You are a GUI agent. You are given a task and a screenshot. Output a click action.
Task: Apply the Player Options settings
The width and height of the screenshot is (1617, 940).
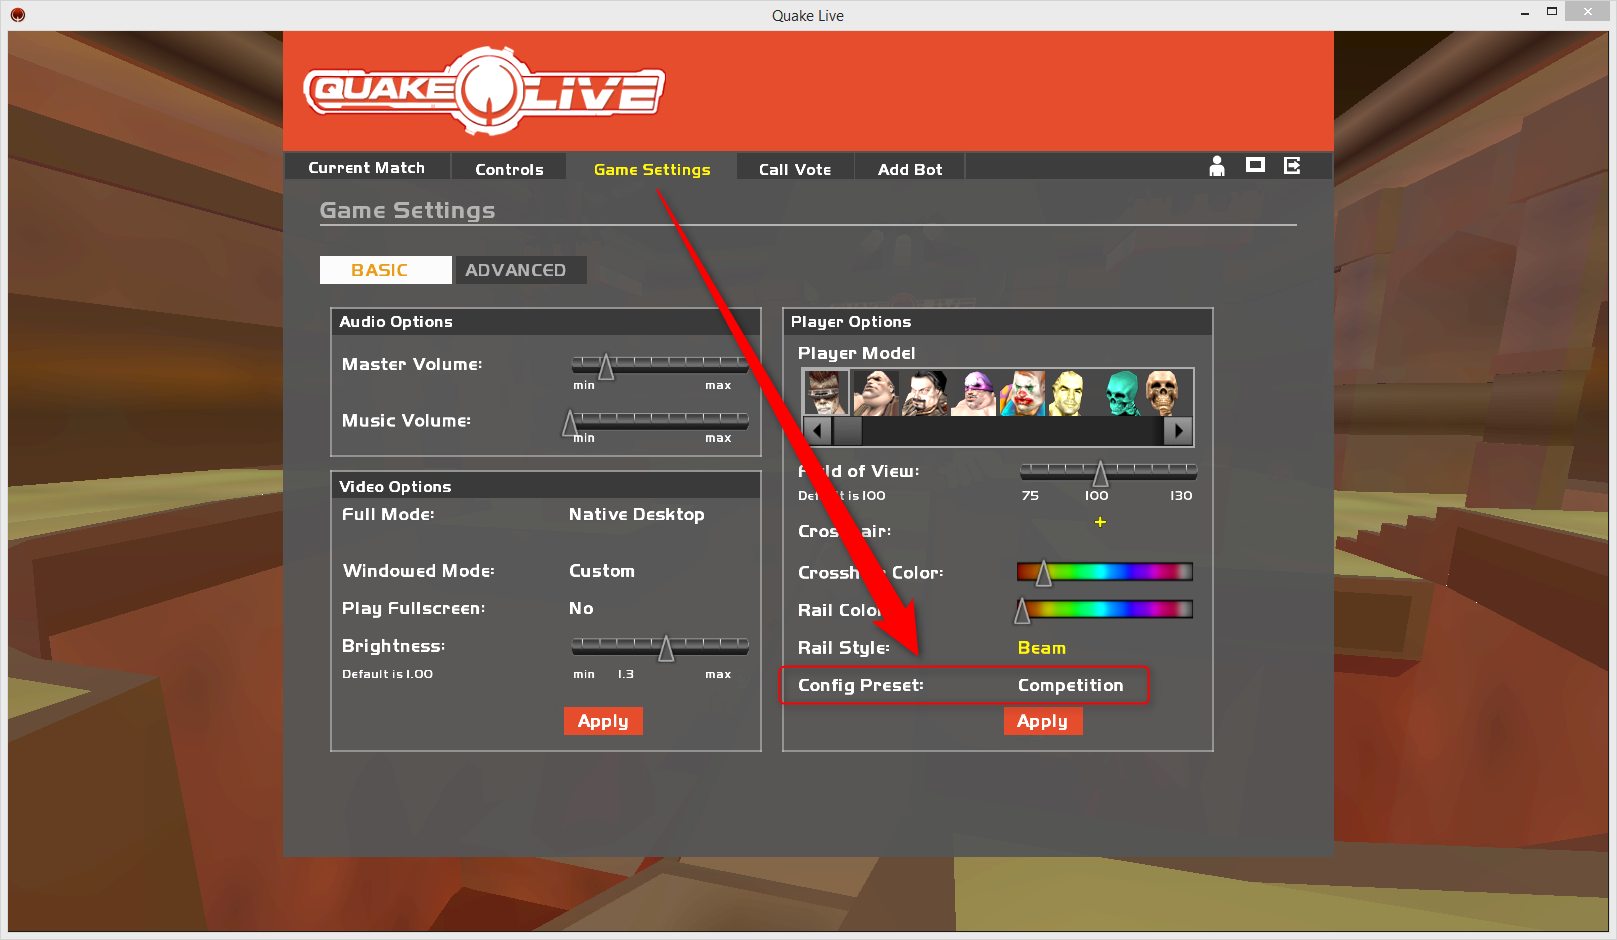coord(1043,721)
